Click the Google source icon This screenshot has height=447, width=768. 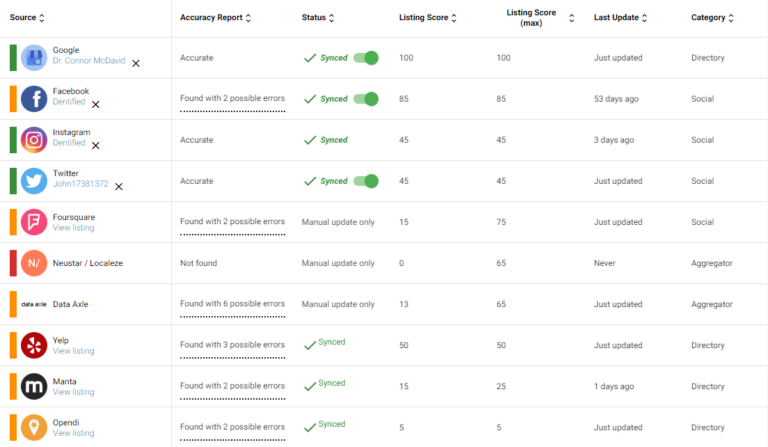[x=34, y=58]
